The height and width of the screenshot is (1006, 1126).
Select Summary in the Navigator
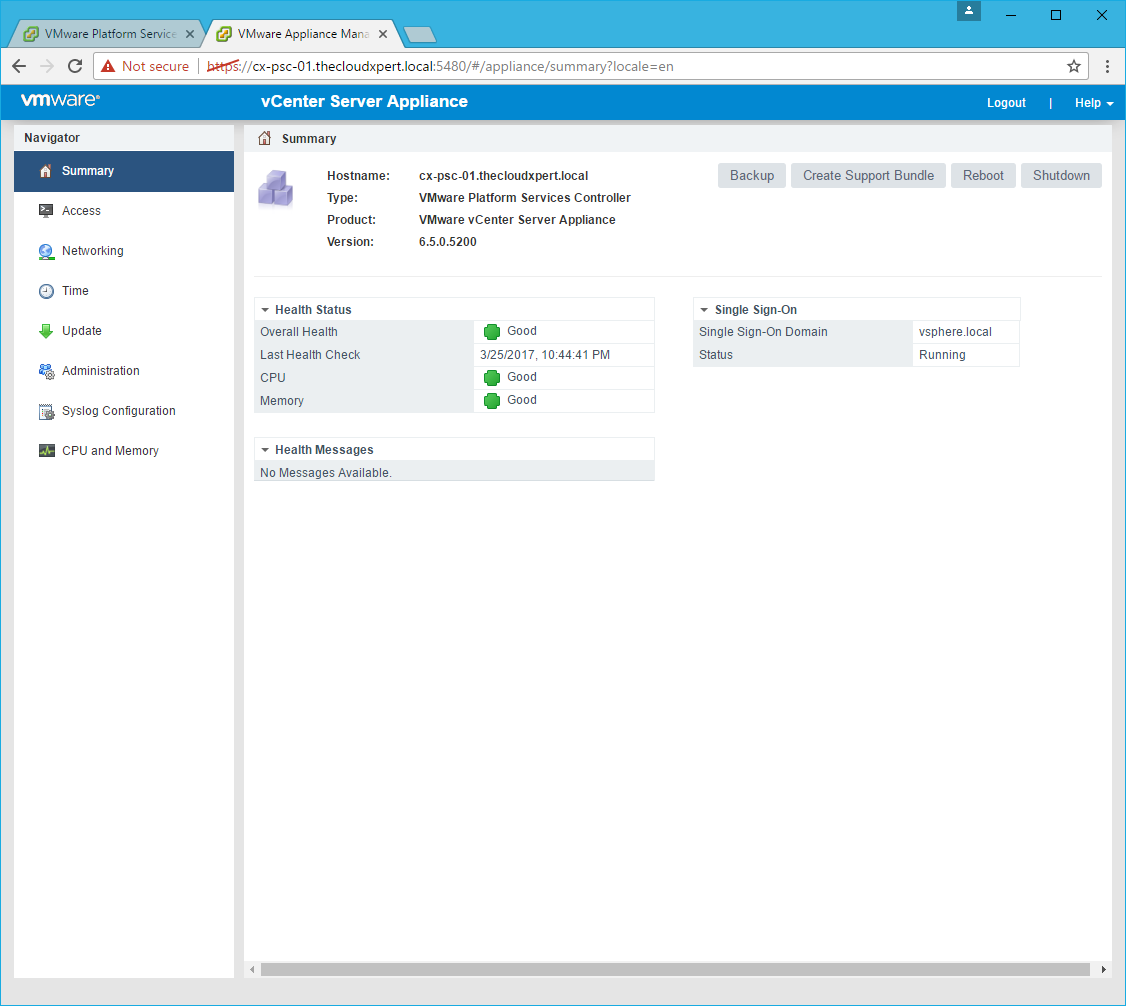pos(88,171)
